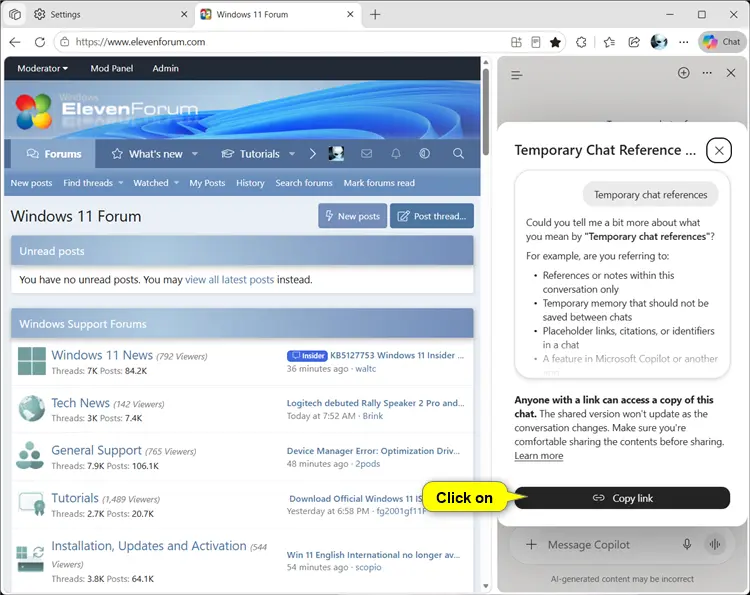
Task: Click the browser address bar URL
Action: 141,42
